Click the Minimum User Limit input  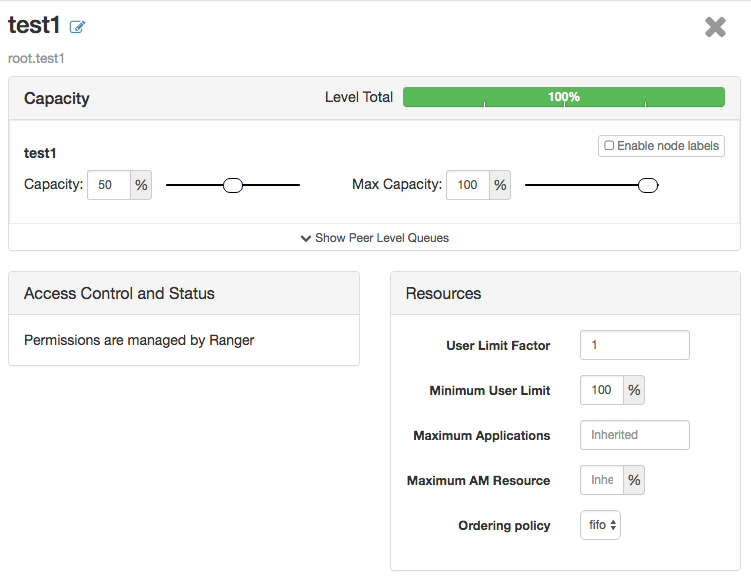[602, 390]
